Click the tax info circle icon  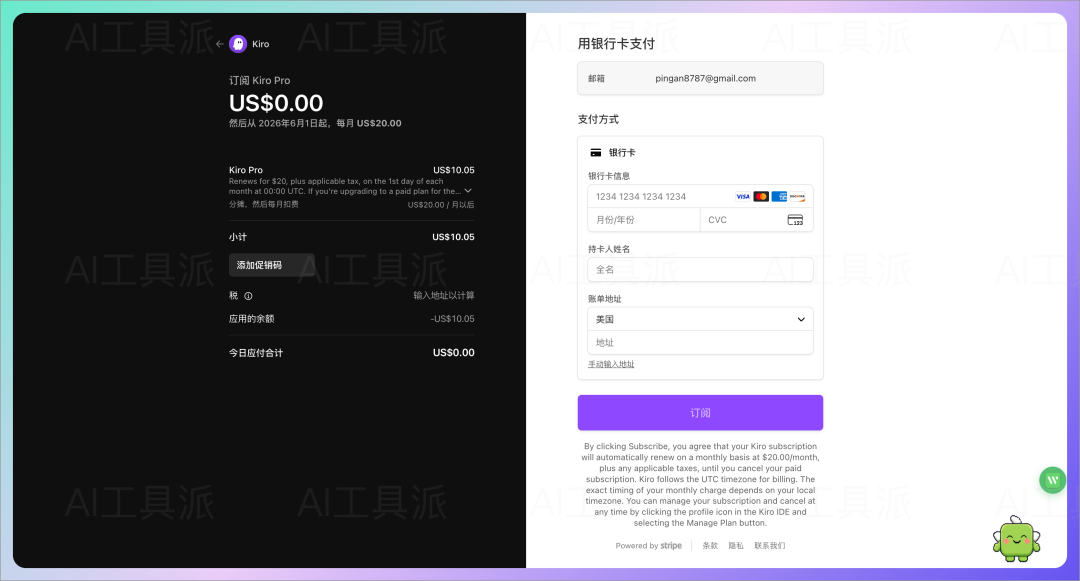pos(248,296)
